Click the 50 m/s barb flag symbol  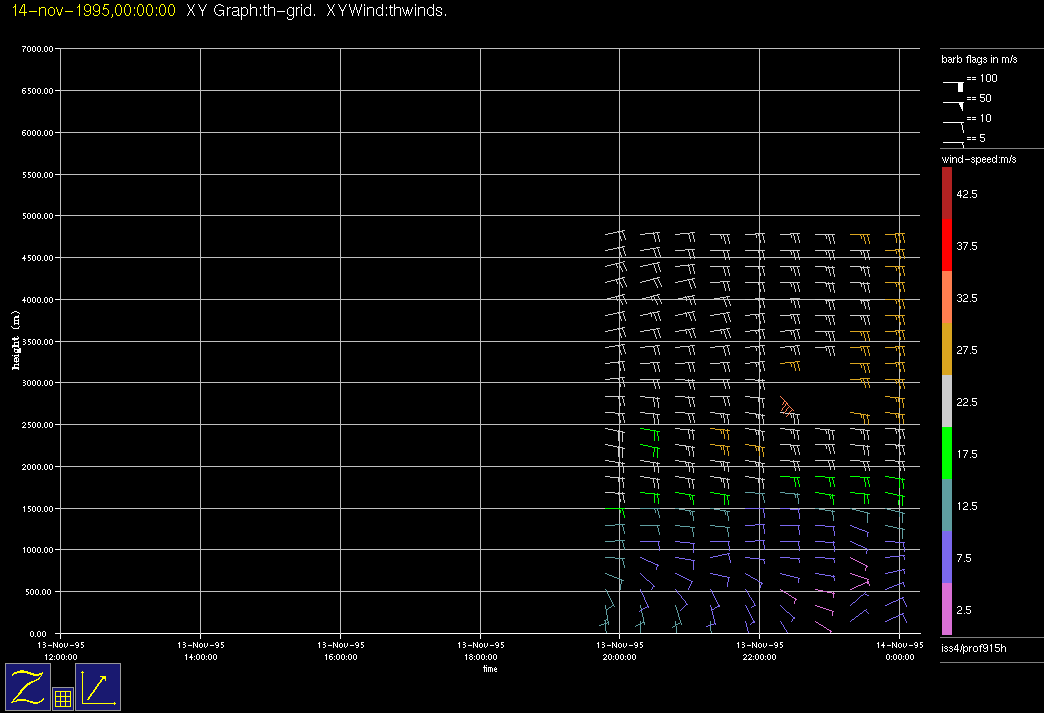(954, 100)
